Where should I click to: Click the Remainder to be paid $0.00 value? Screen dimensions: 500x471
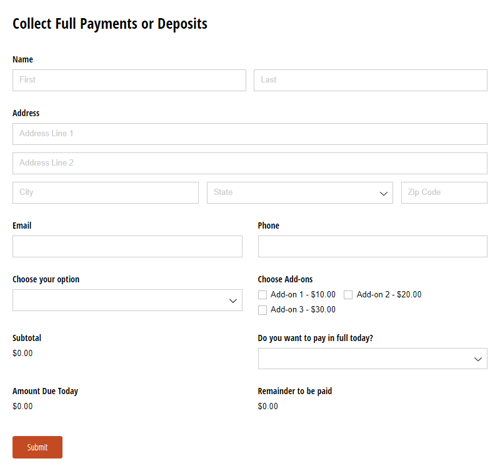point(268,406)
